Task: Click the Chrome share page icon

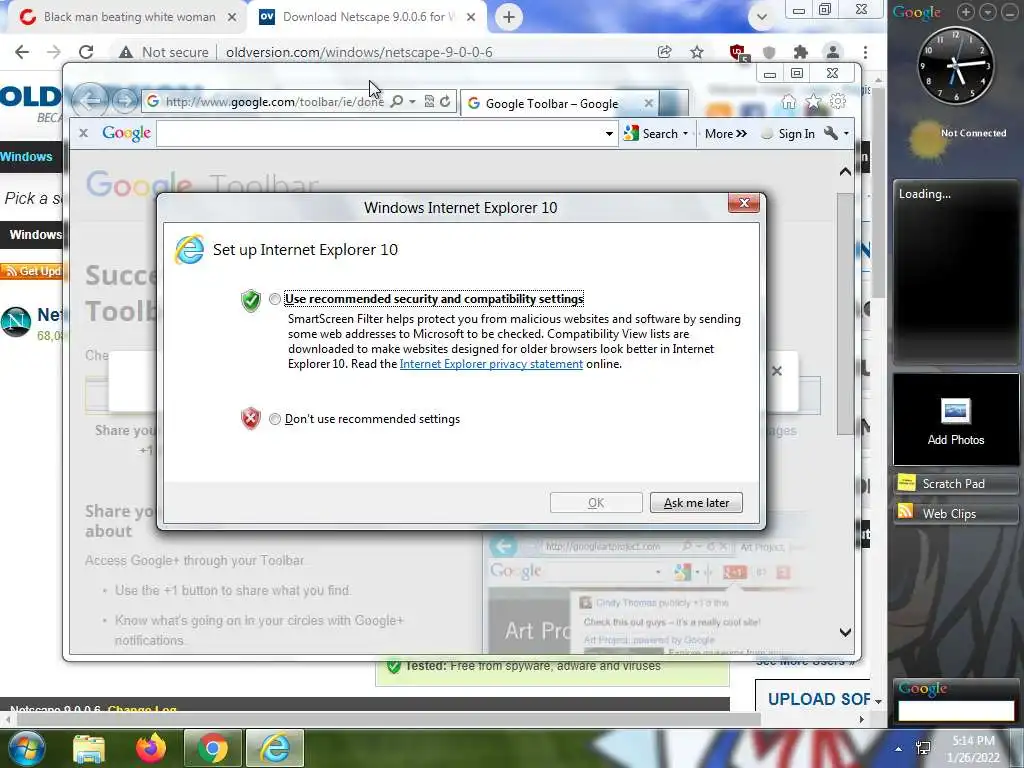Action: pos(665,52)
